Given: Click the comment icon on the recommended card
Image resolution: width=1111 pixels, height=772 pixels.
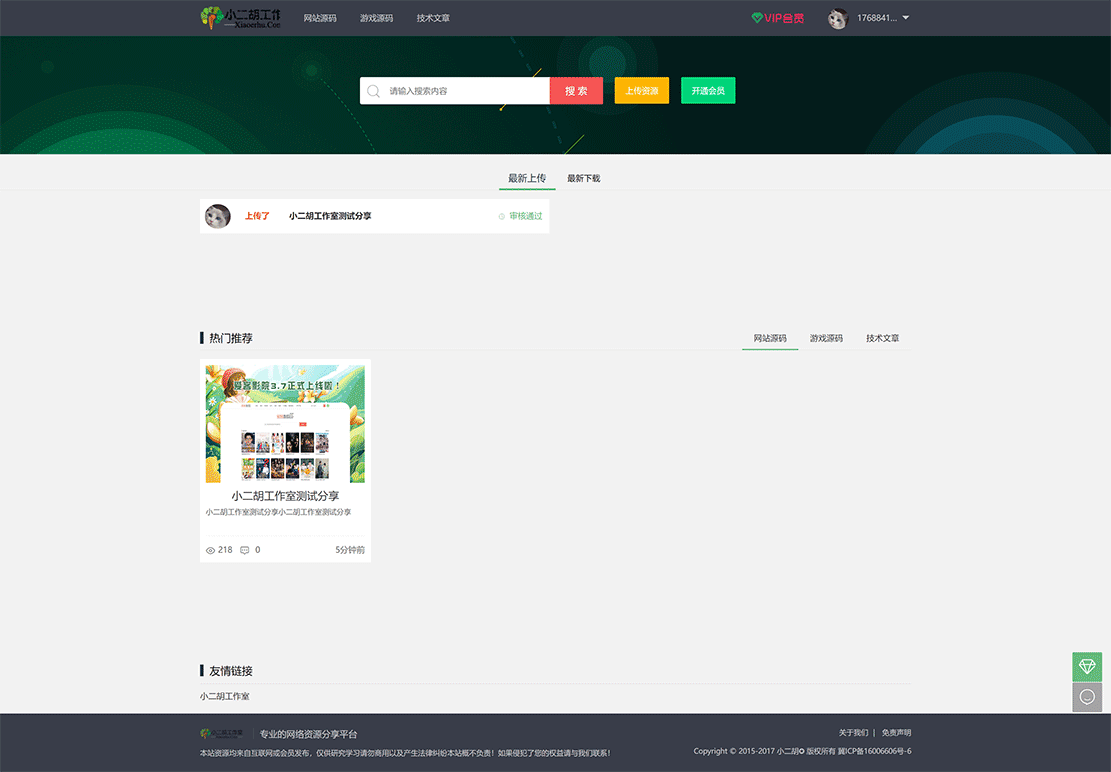Looking at the screenshot, I should [x=243, y=549].
